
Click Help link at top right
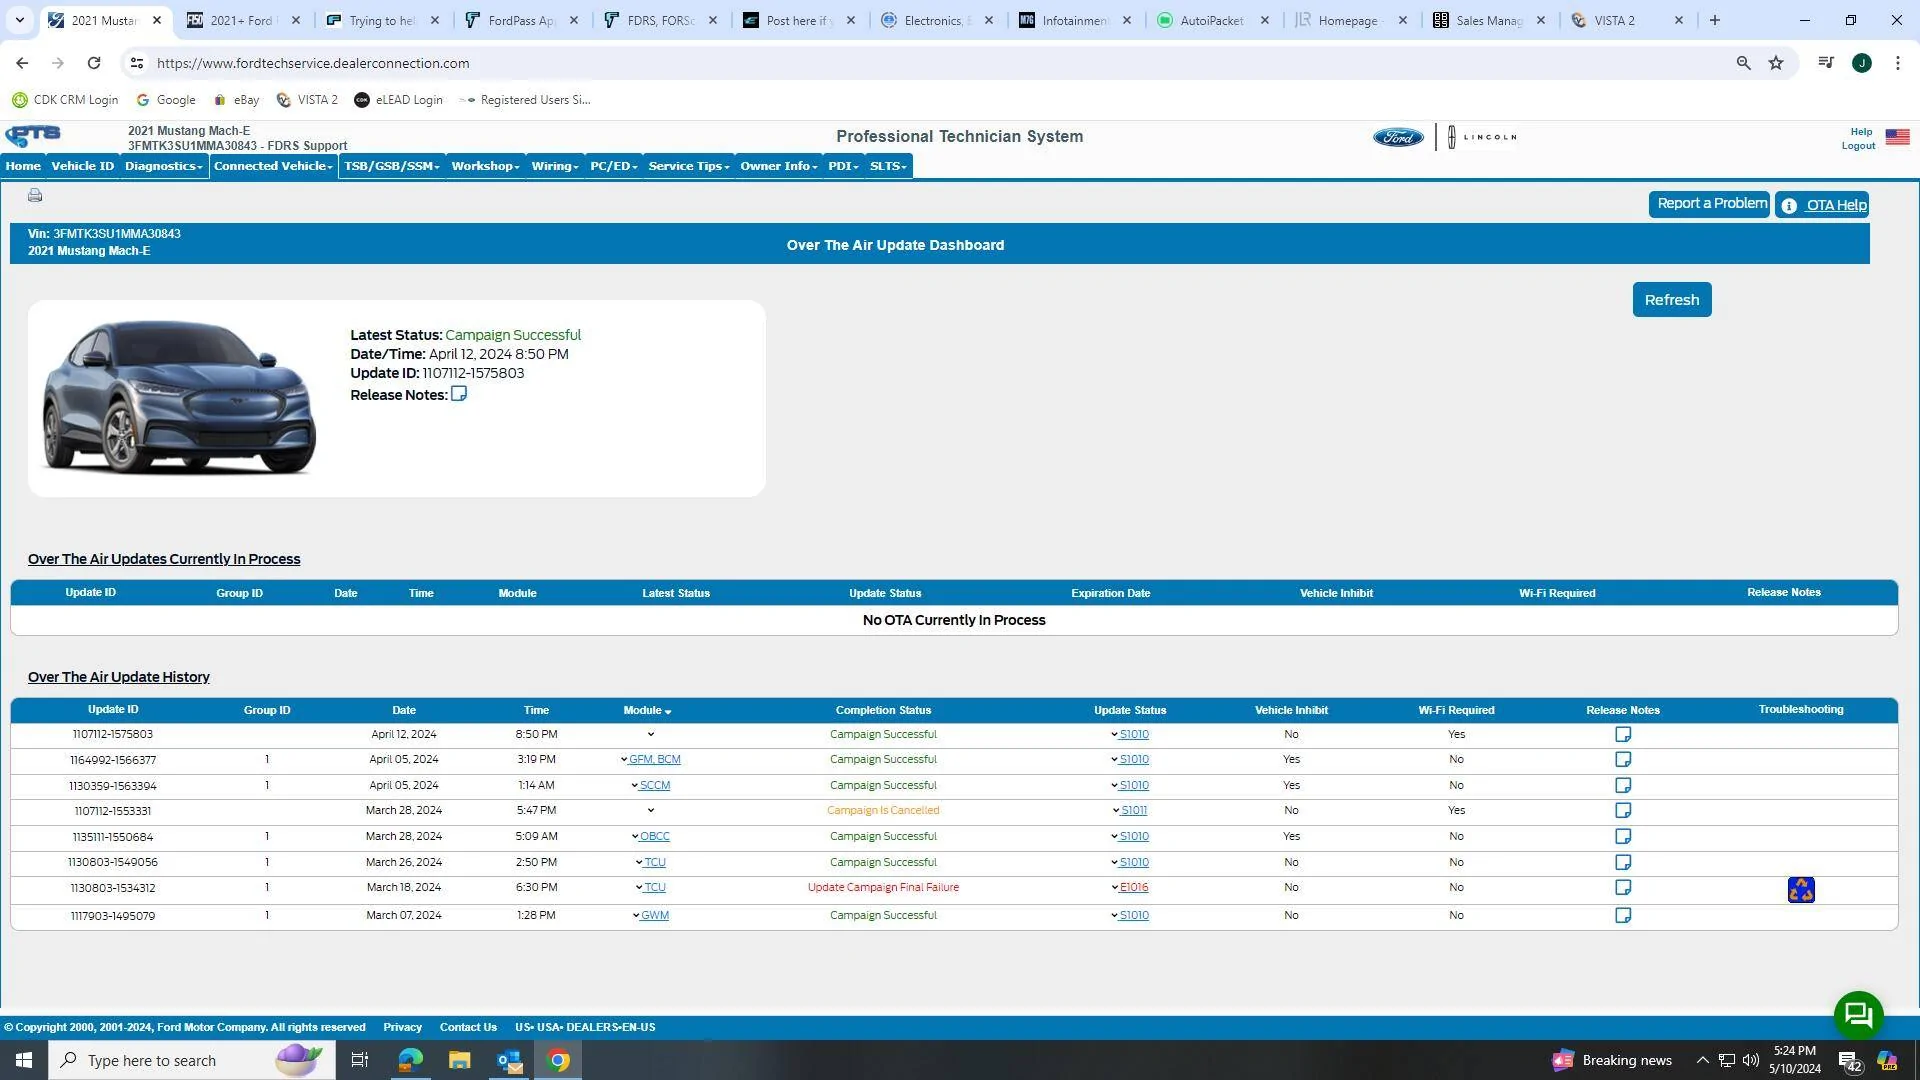point(1861,132)
